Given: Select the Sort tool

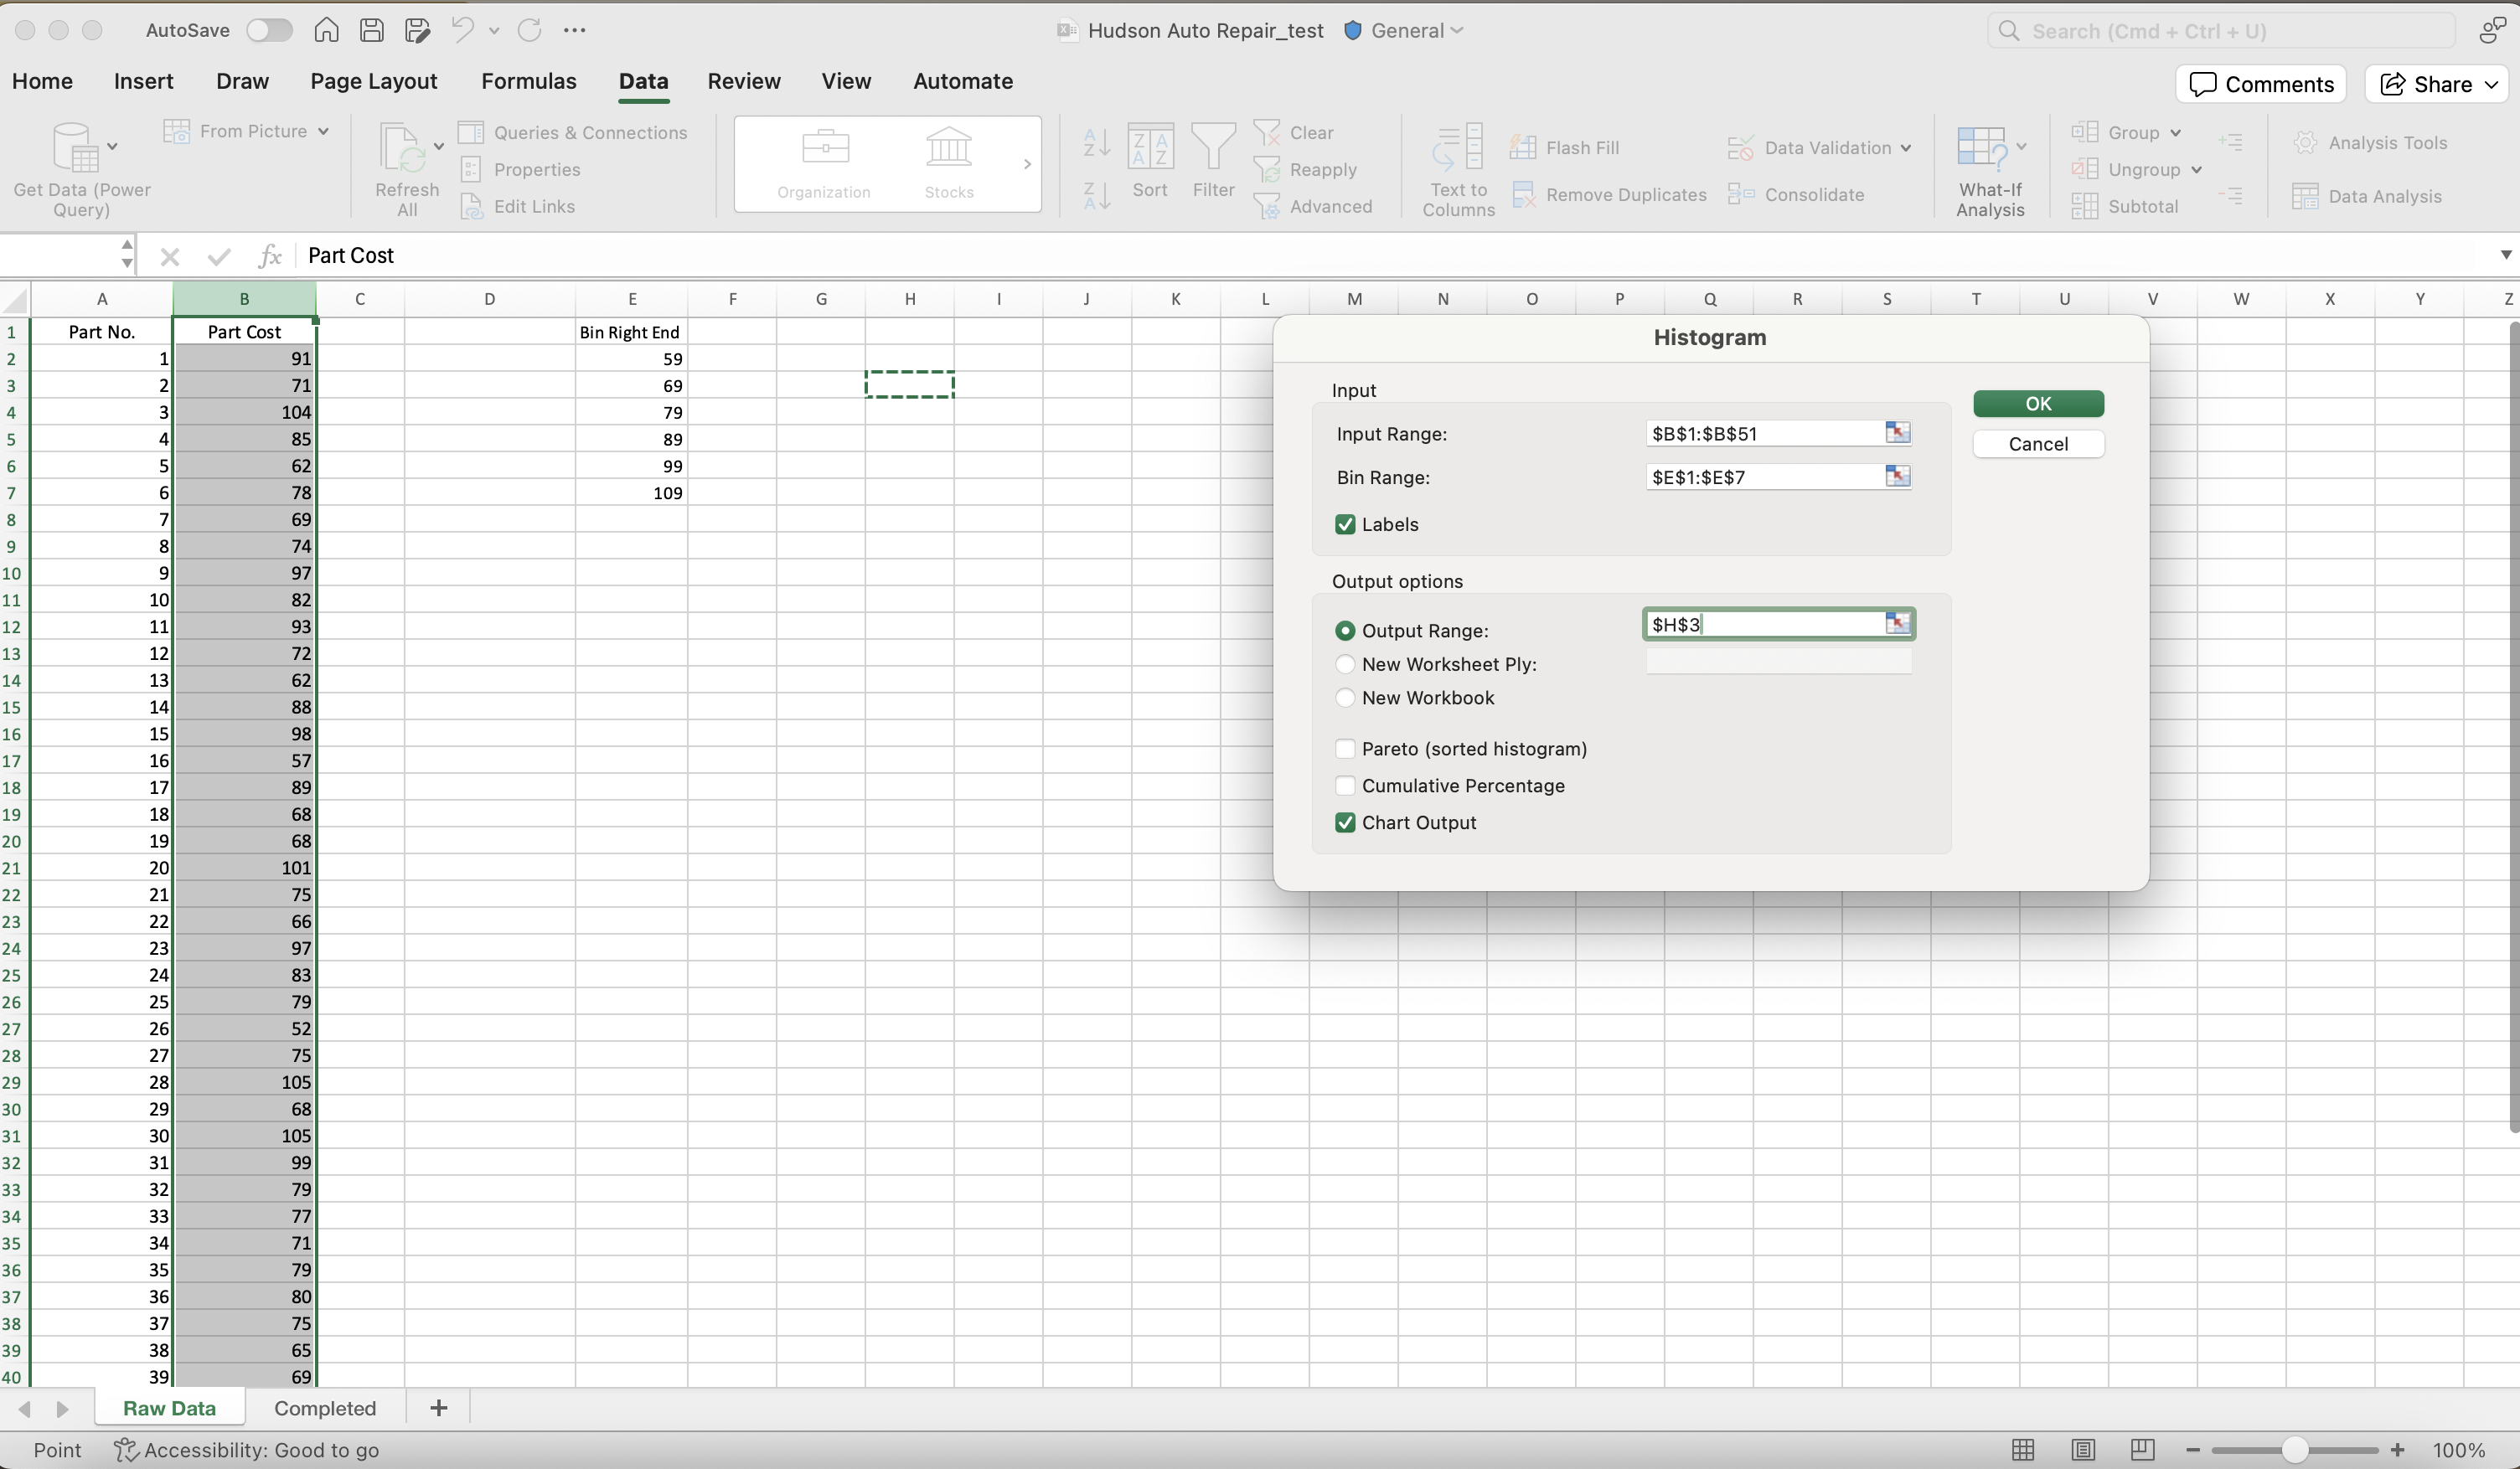Looking at the screenshot, I should (x=1151, y=165).
